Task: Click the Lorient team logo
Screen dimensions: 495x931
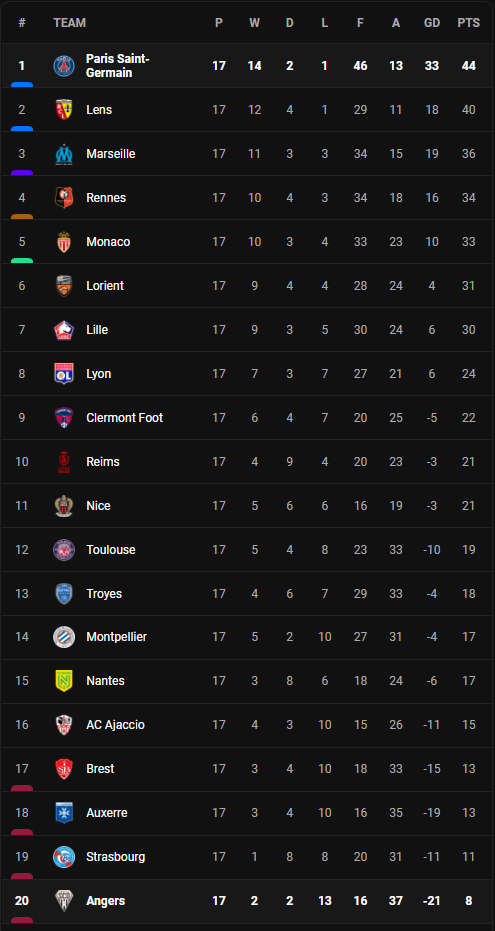Action: tap(64, 286)
